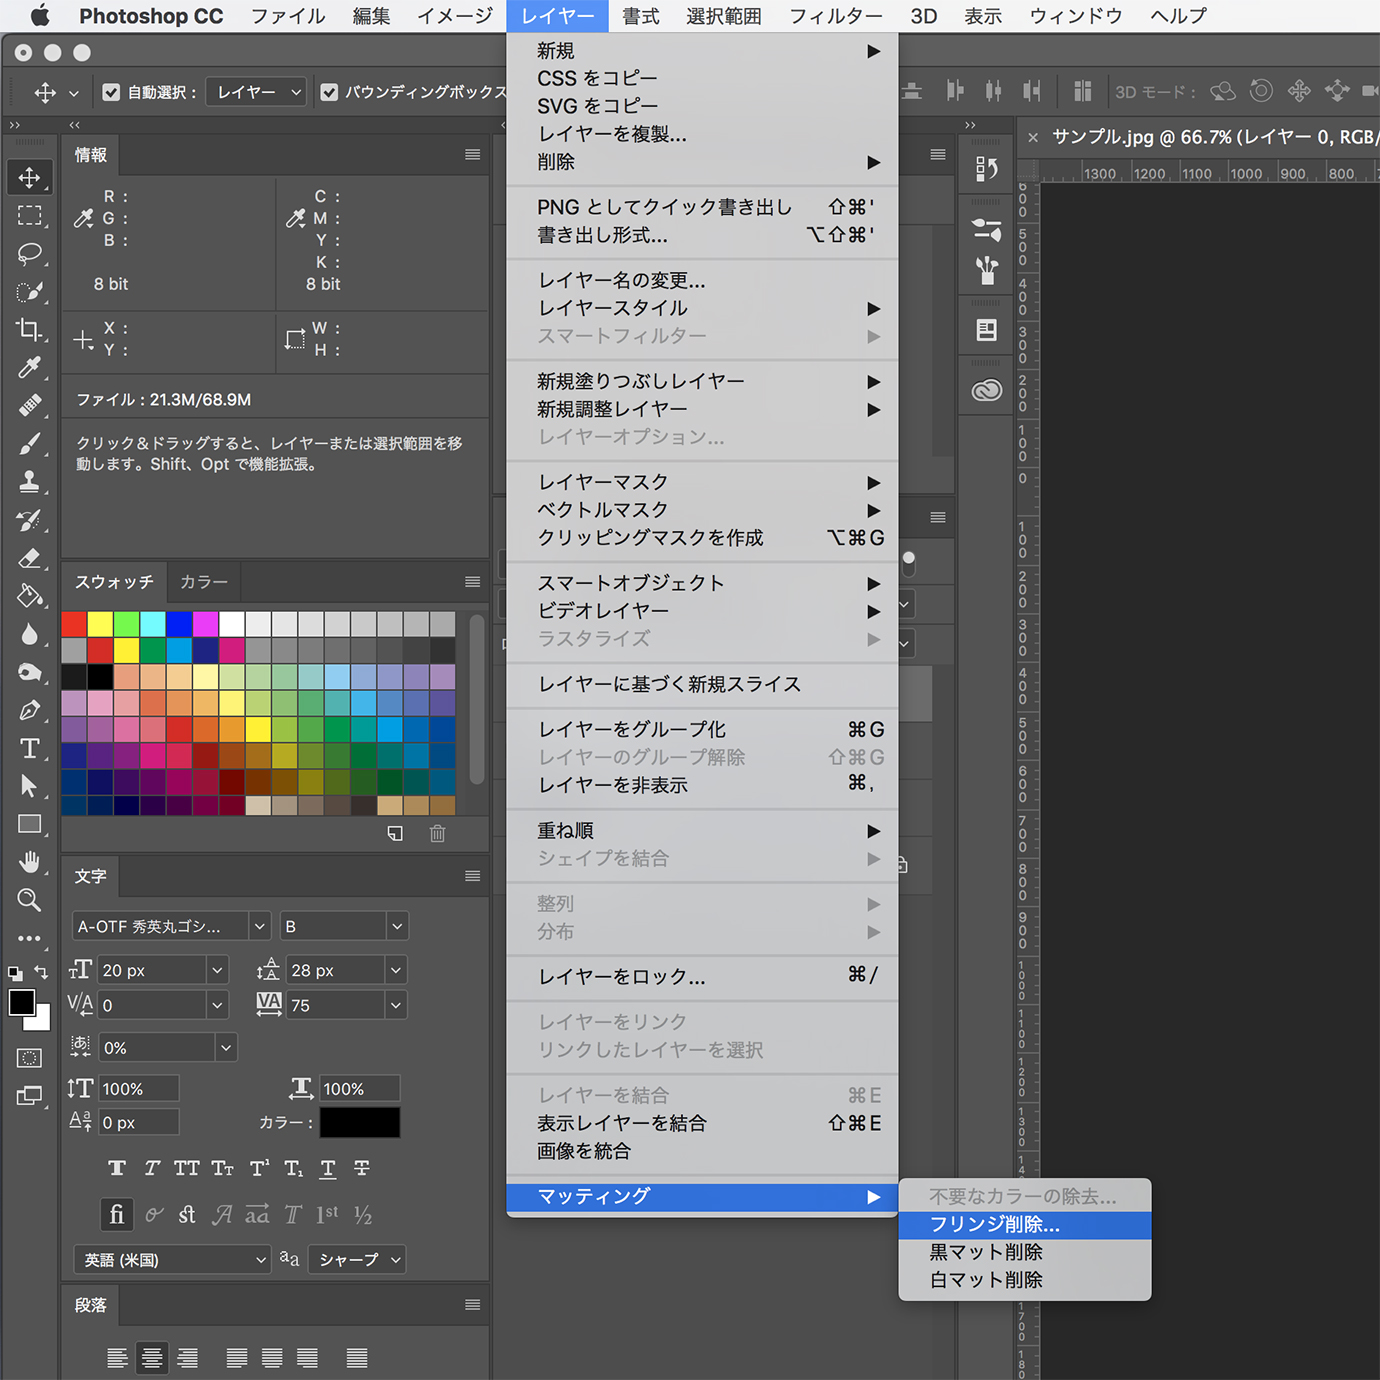
Task: Select the Lasso tool
Action: pyautogui.click(x=29, y=254)
